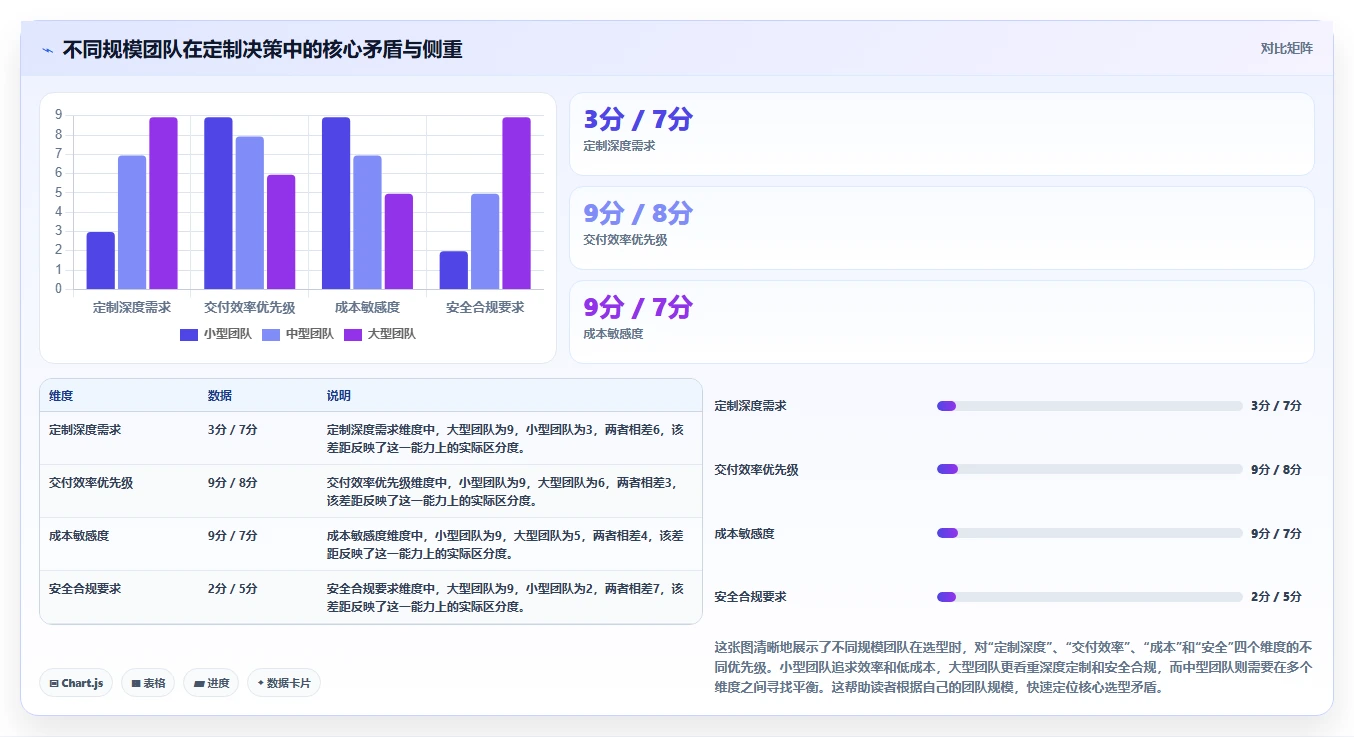Image resolution: width=1354 pixels, height=737 pixels.
Task: Click the 成本敏感度 cell in the table
Action: (x=79, y=536)
